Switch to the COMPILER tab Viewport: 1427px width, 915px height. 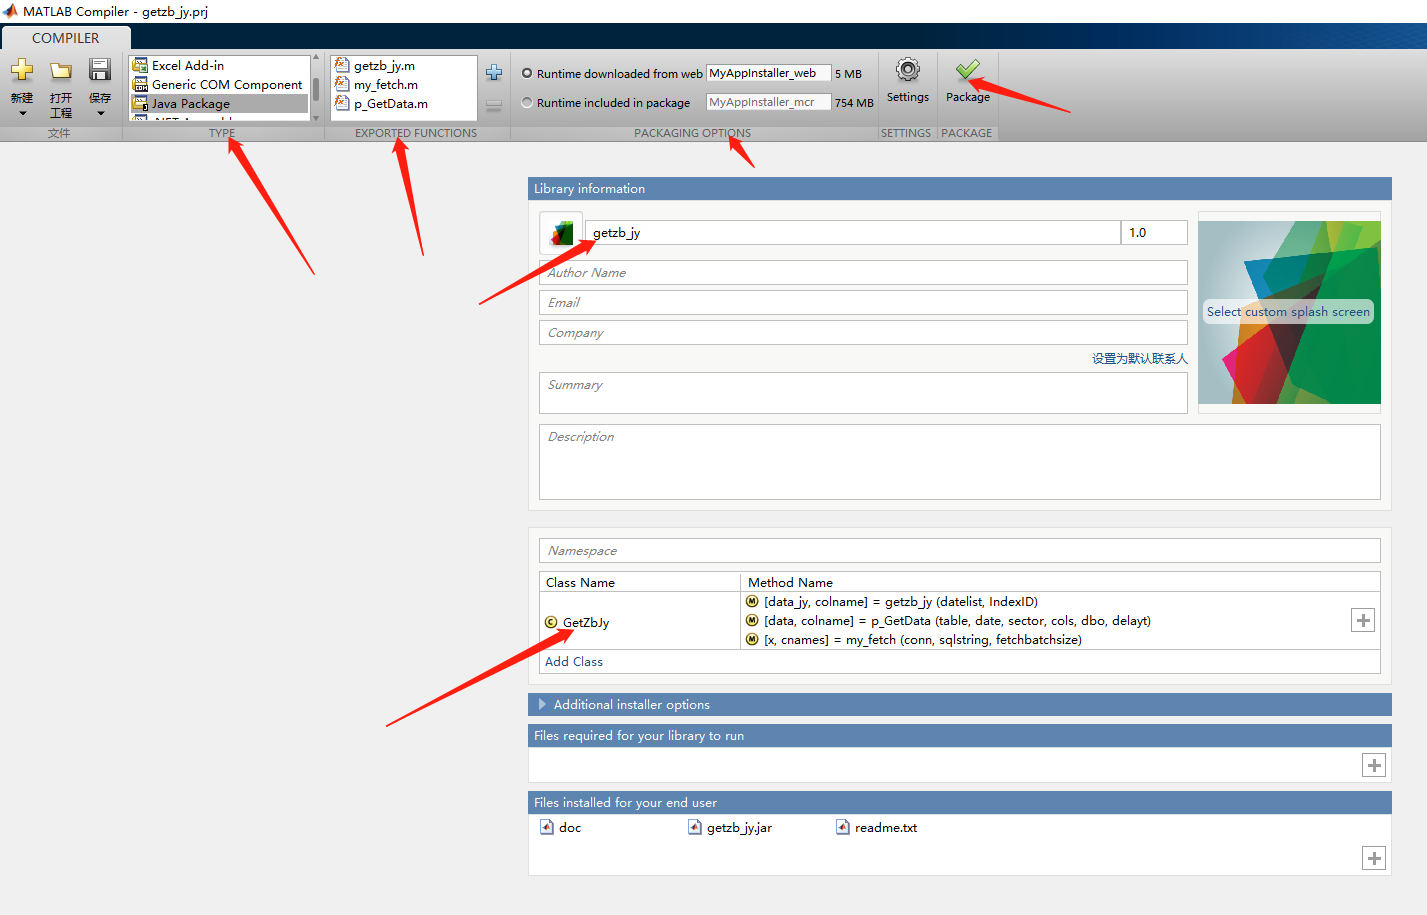click(65, 37)
